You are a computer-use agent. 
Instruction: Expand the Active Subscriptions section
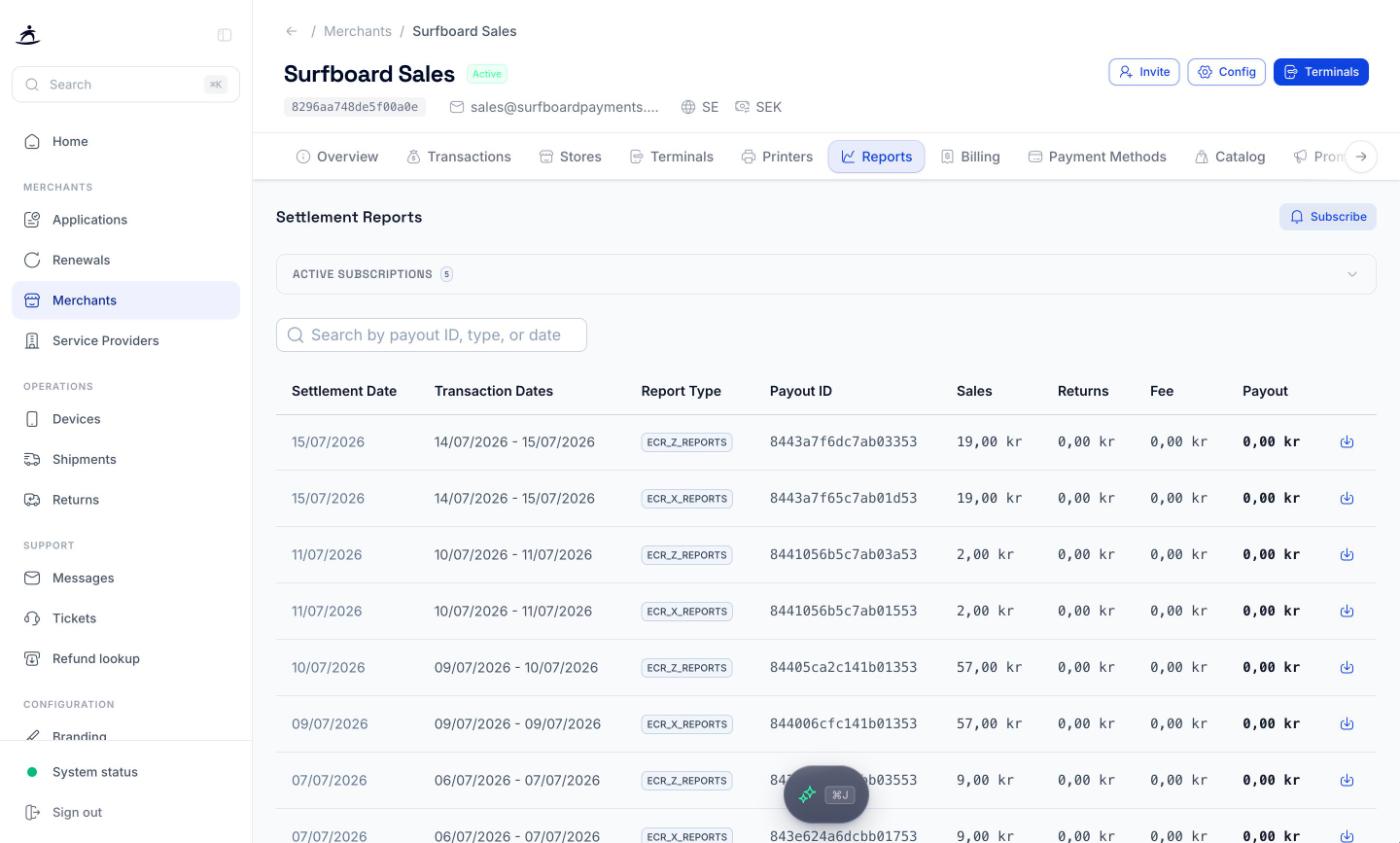(x=826, y=274)
